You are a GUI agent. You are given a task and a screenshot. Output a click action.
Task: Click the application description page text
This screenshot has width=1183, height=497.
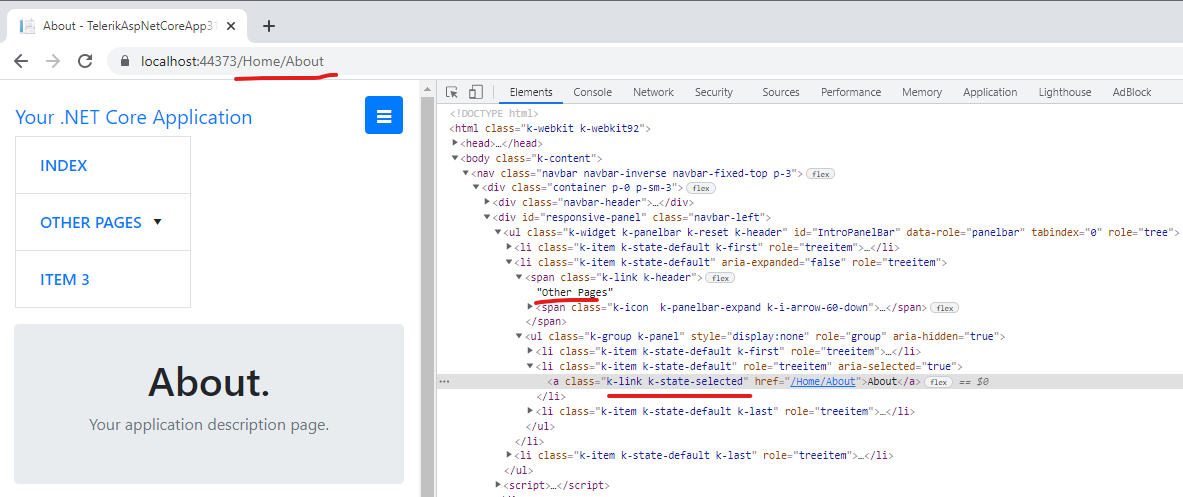(209, 425)
